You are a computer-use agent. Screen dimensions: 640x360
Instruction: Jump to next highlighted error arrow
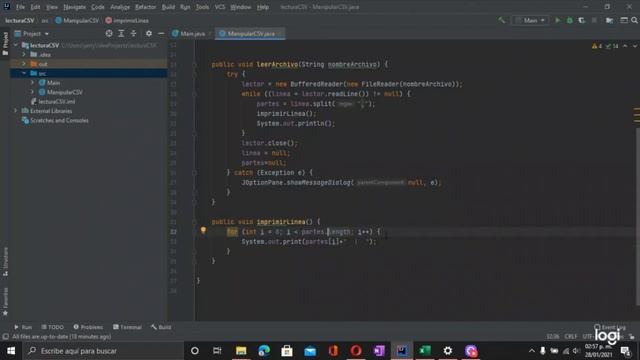coord(635,46)
